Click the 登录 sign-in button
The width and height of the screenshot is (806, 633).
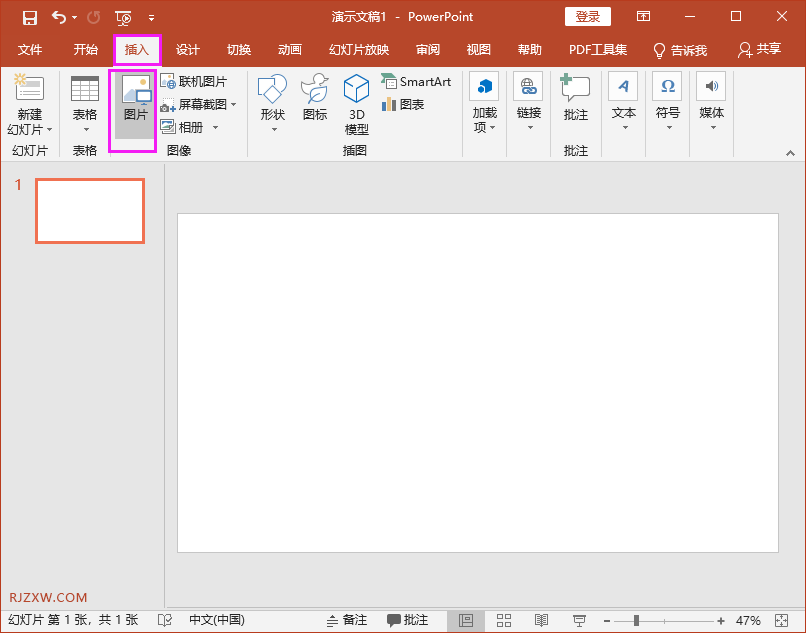tap(588, 17)
